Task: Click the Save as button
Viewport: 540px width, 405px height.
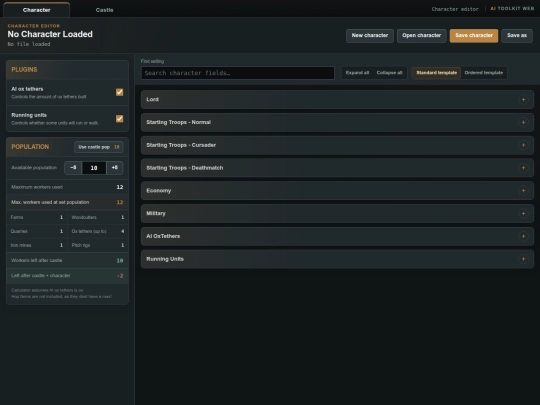Action: pos(517,35)
